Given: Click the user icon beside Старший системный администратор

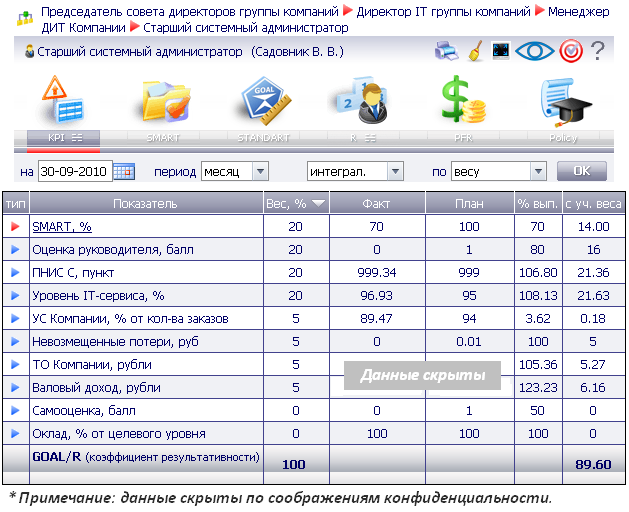Looking at the screenshot, I should pyautogui.click(x=29, y=52).
